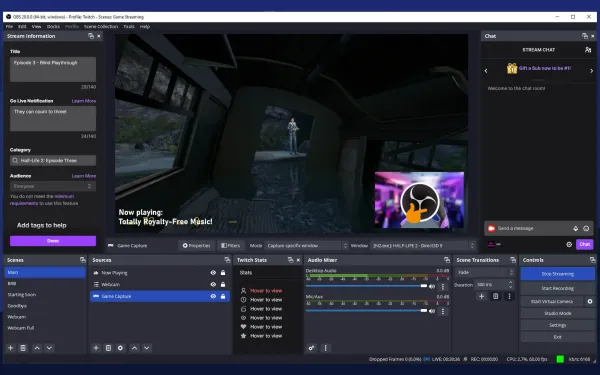Image resolution: width=600 pixels, height=375 pixels.
Task: Open the capture Window dropdown
Action: pos(423,246)
